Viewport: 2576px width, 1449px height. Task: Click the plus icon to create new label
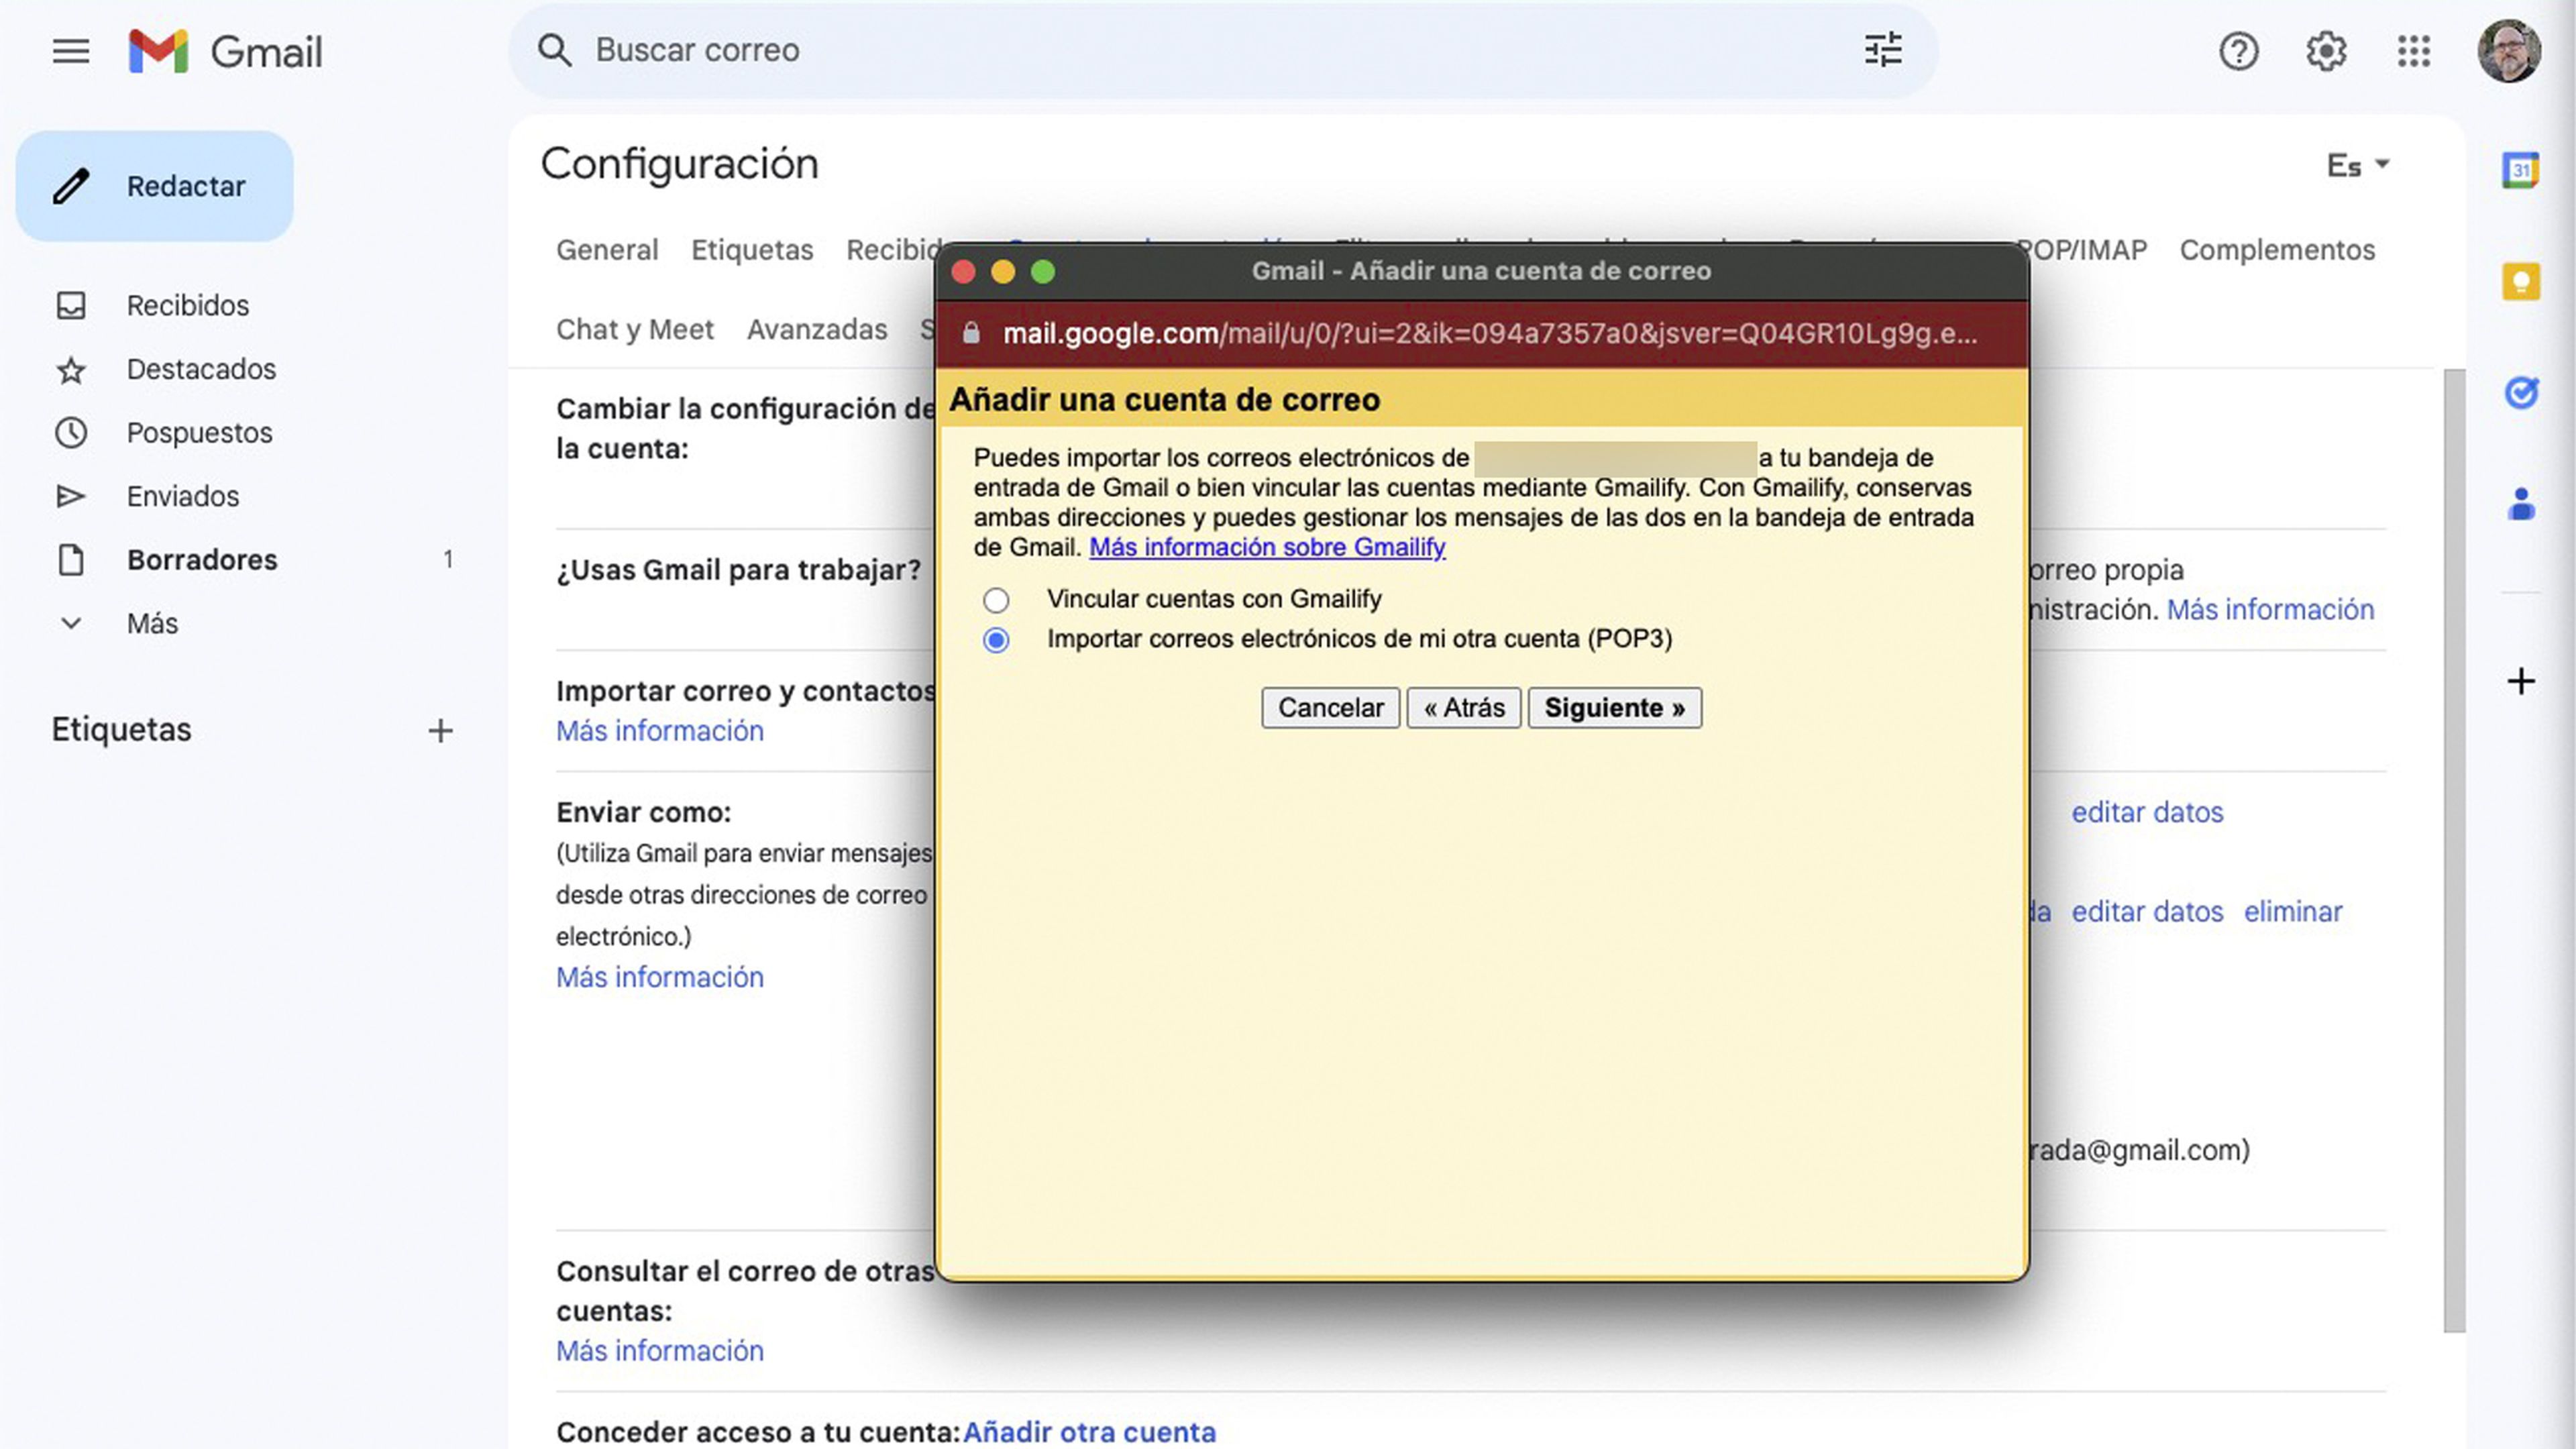tap(440, 731)
